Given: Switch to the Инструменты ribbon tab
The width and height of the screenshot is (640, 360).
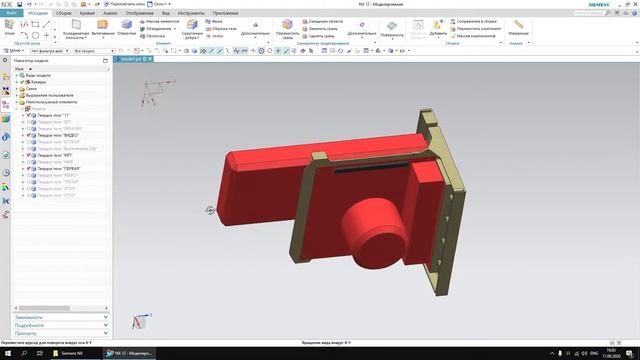Looking at the screenshot, I should 191,13.
